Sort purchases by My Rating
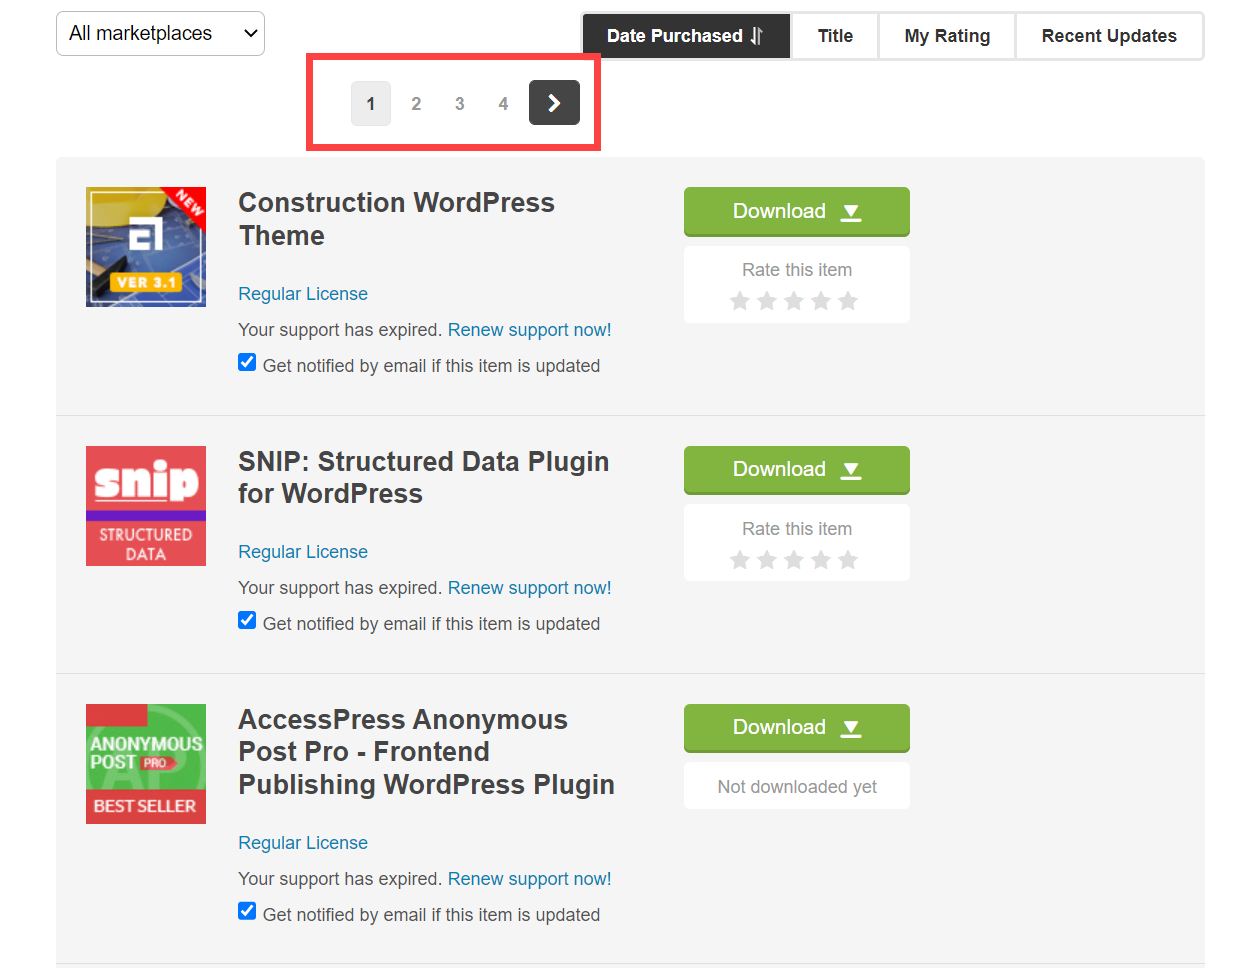Screen dimensions: 1258x968 pos(947,36)
